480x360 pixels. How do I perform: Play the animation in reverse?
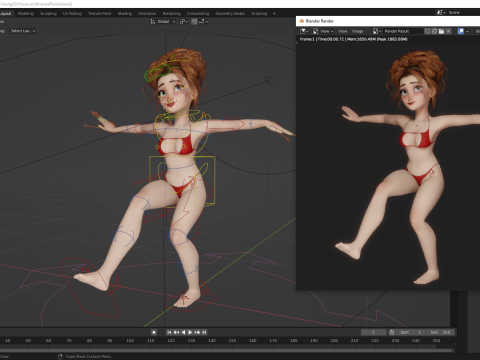[x=183, y=332]
